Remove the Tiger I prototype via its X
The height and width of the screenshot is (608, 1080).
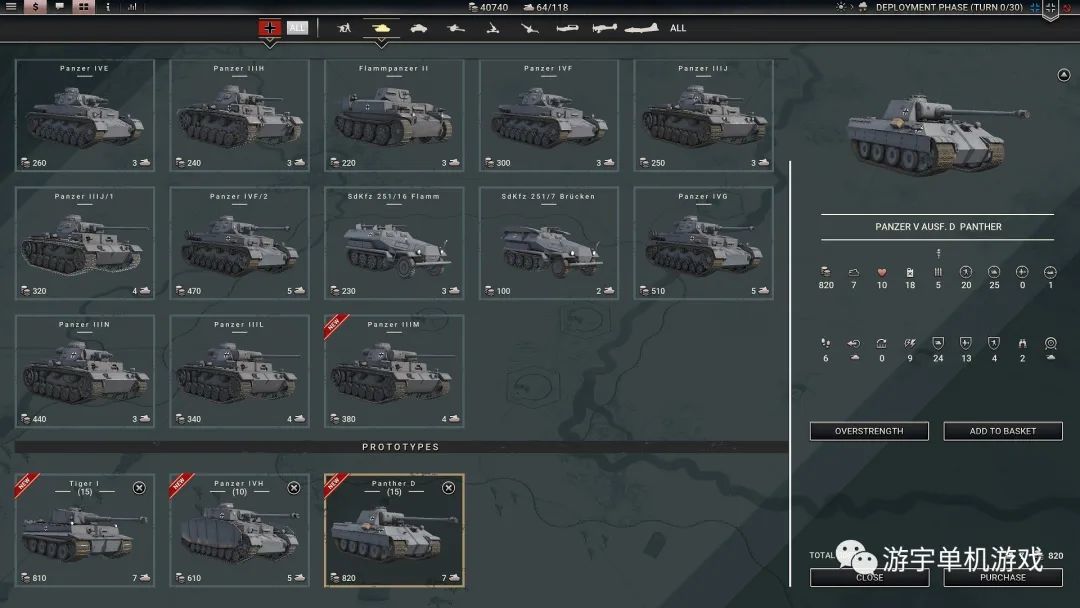coord(140,488)
